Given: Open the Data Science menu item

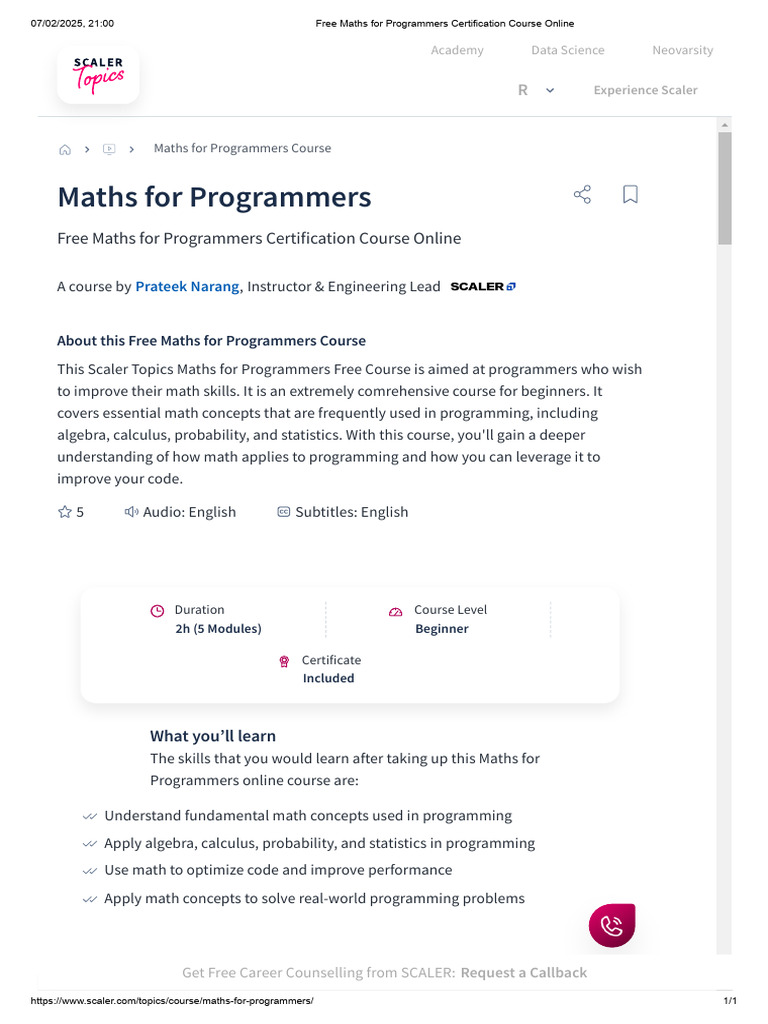Looking at the screenshot, I should [x=568, y=50].
